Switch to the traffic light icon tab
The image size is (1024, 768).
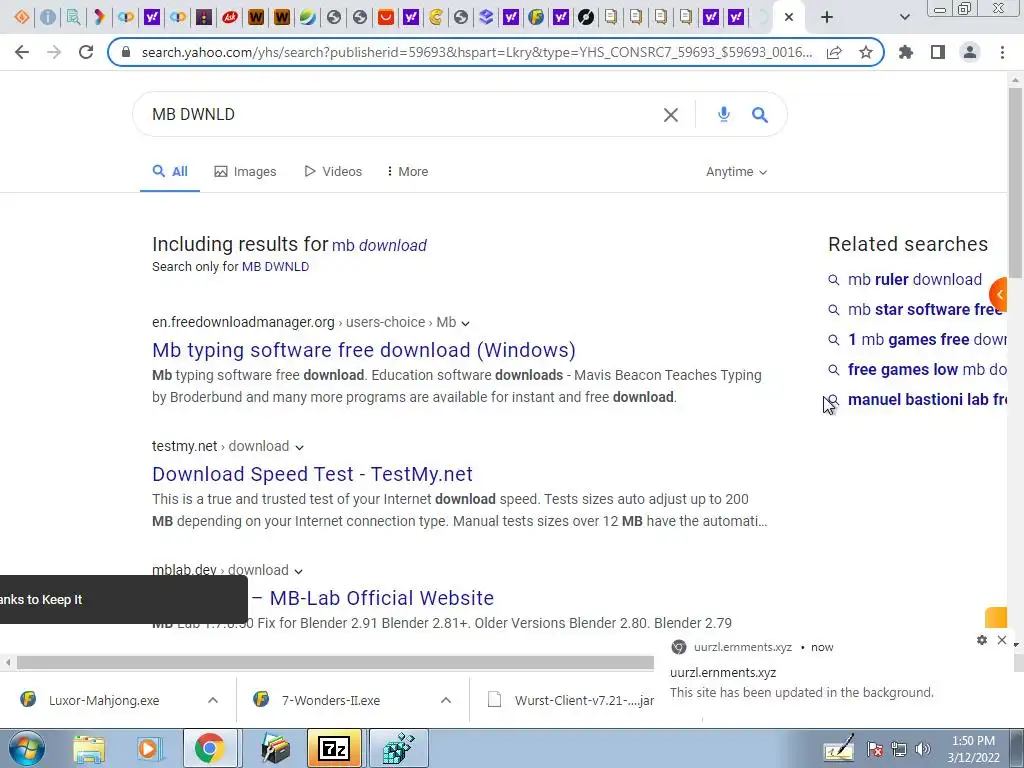[x=204, y=17]
